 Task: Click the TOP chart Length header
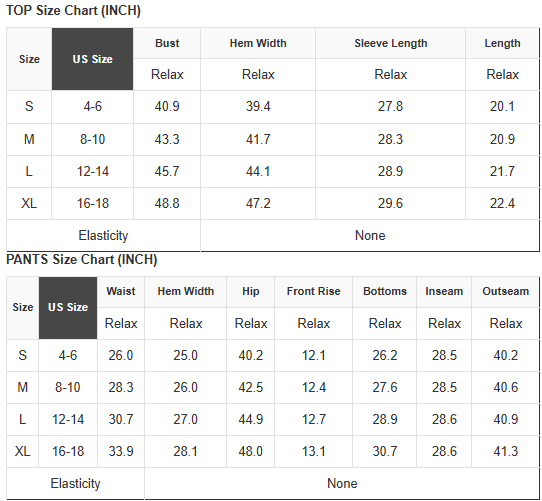click(502, 43)
